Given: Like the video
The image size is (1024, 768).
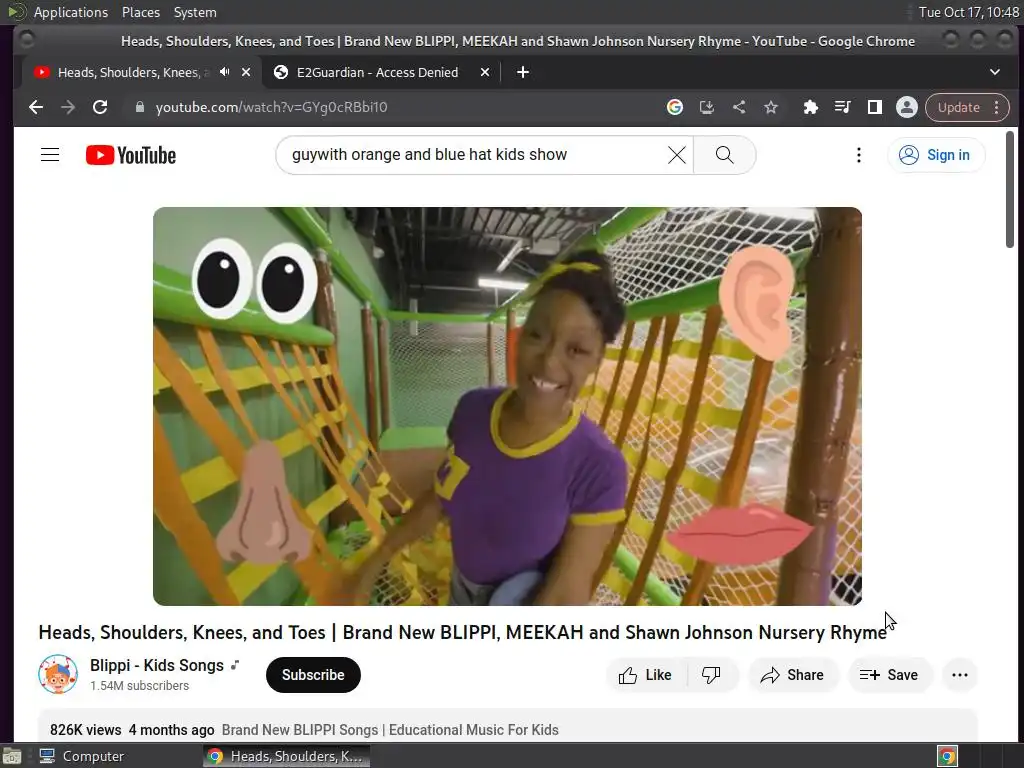Looking at the screenshot, I should [x=646, y=675].
